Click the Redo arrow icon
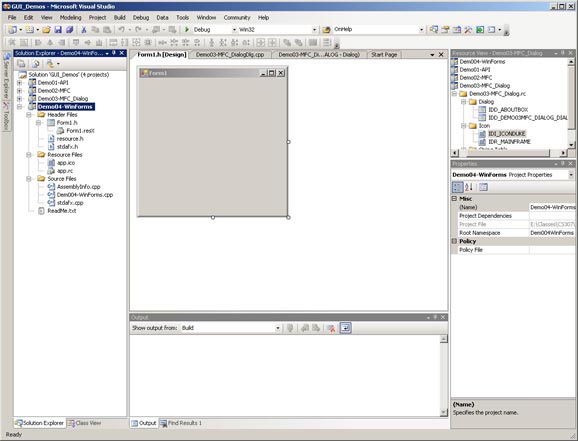This screenshot has height=441, width=578. 138,29
